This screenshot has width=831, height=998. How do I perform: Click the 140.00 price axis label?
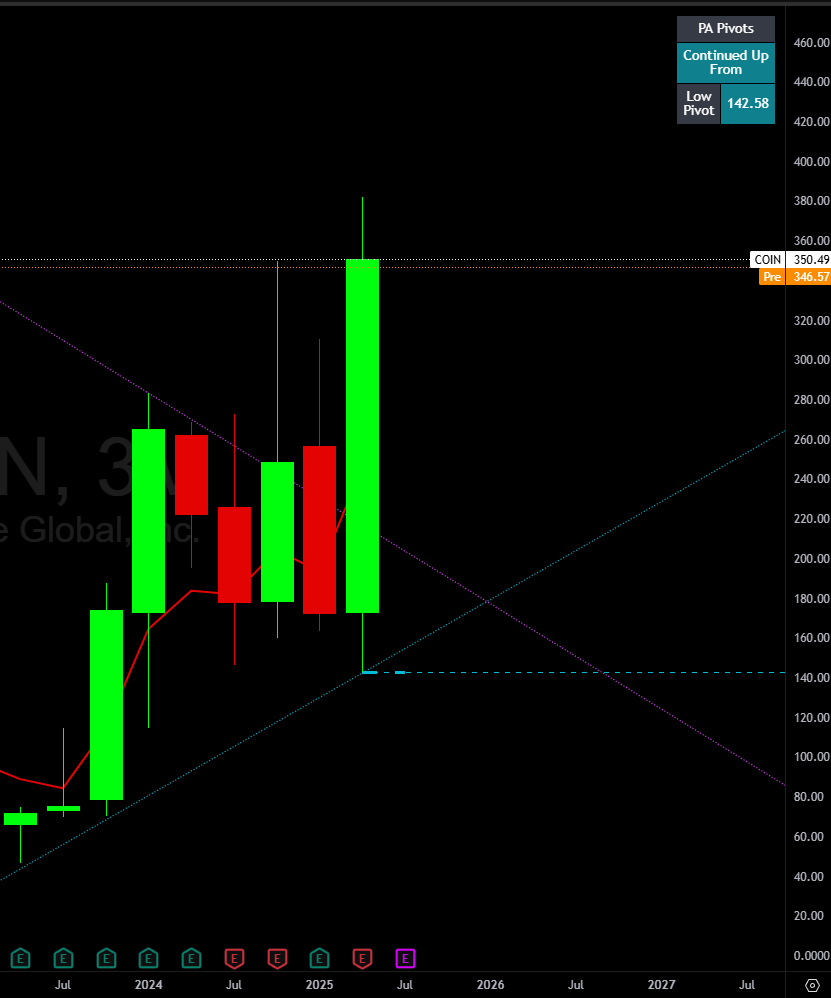(x=811, y=677)
